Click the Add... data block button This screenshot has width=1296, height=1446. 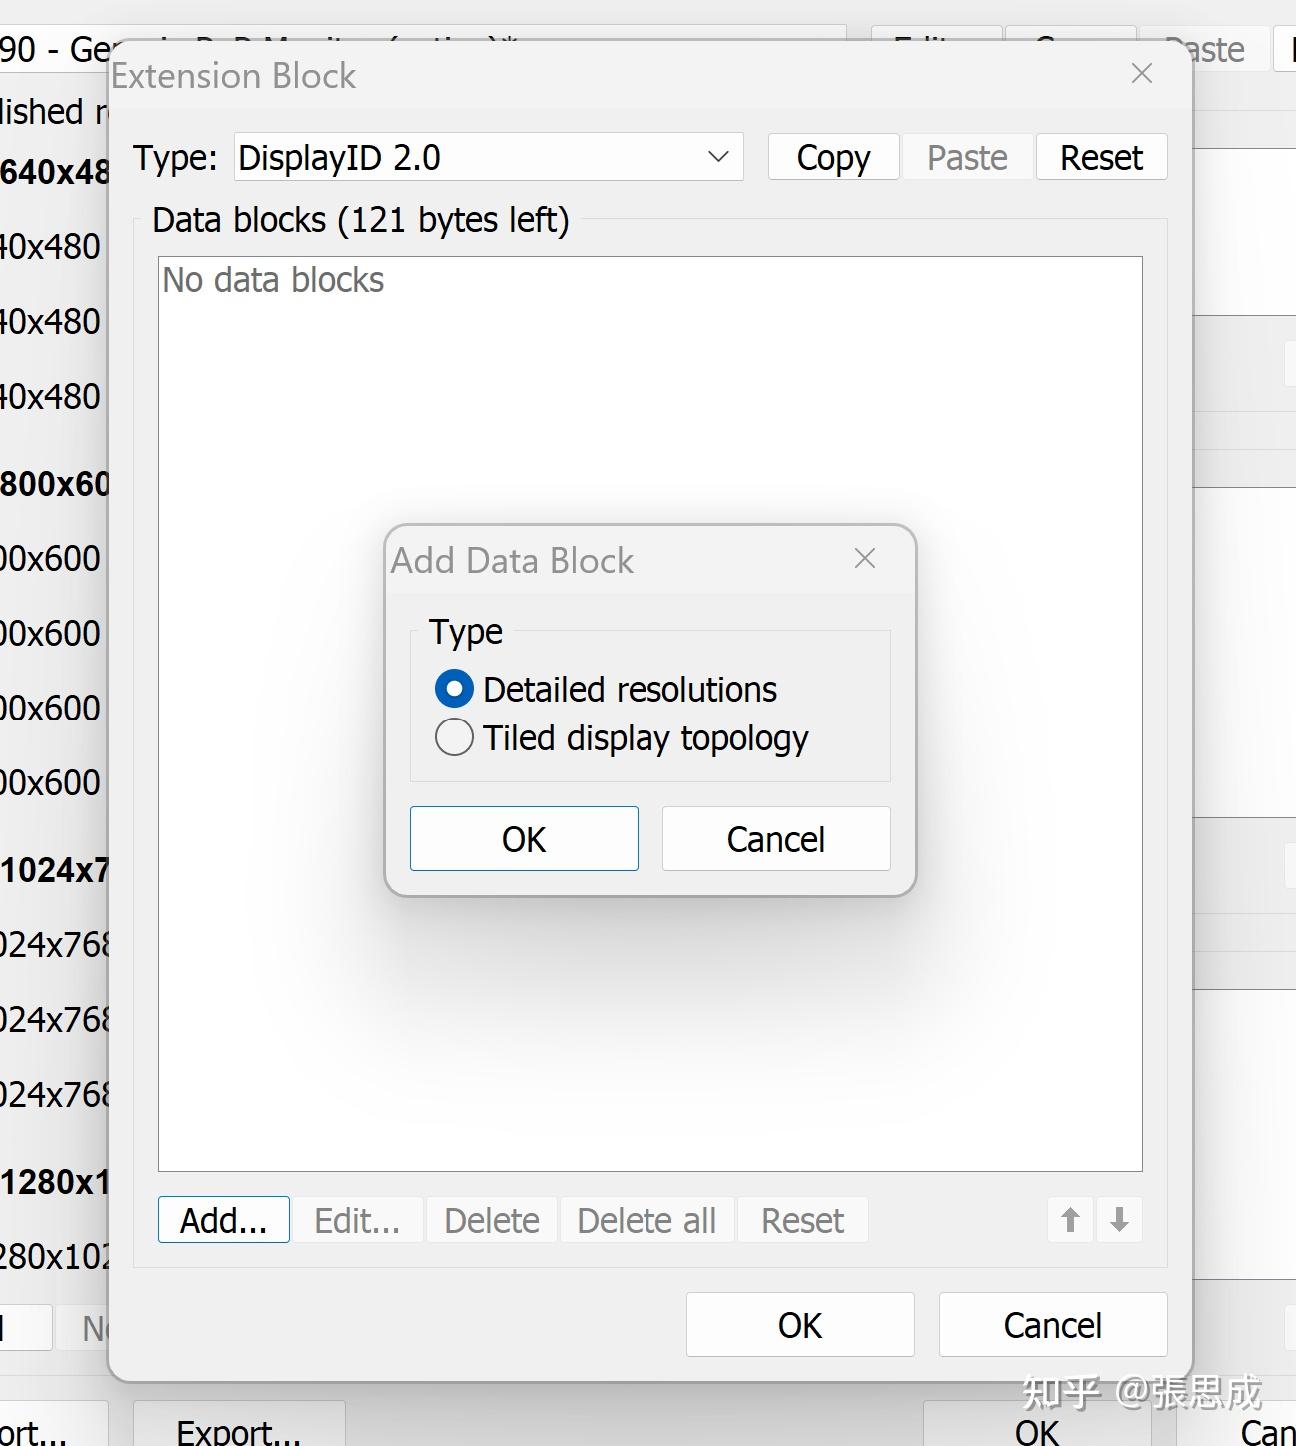(224, 1220)
